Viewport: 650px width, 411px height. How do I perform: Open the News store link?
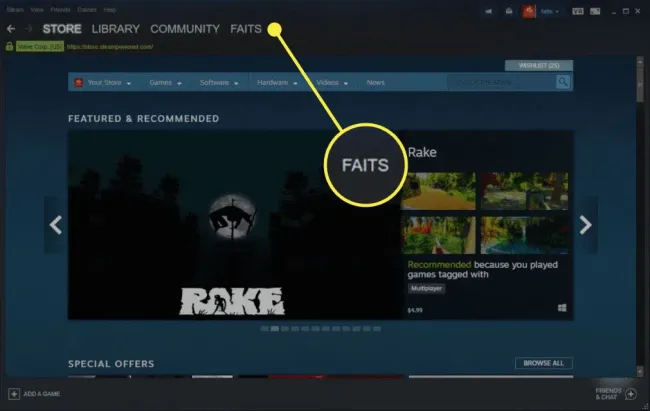[376, 83]
